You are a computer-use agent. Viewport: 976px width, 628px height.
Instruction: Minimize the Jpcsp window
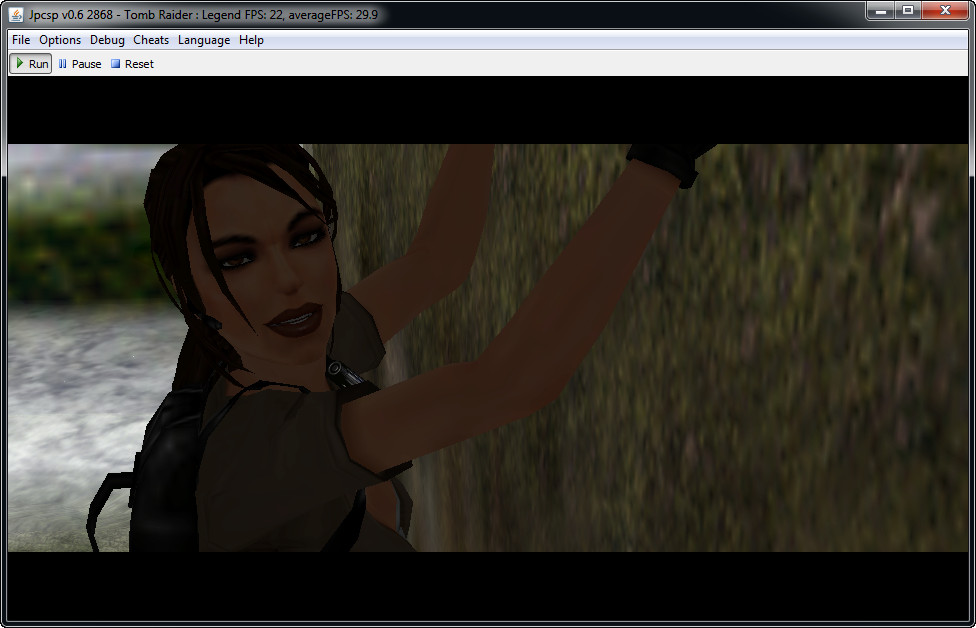point(881,11)
